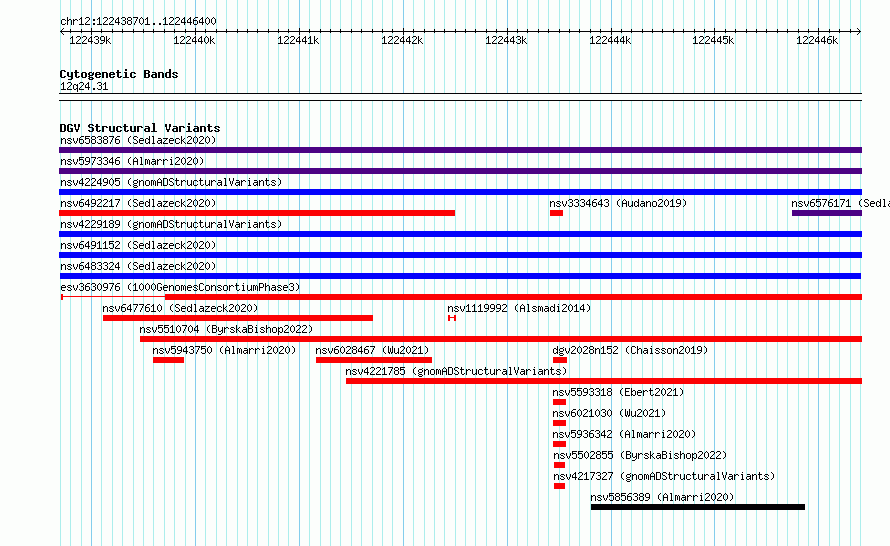
Task: Open nsv1119992 (Alsmadi2014) label
Action: tap(519, 308)
